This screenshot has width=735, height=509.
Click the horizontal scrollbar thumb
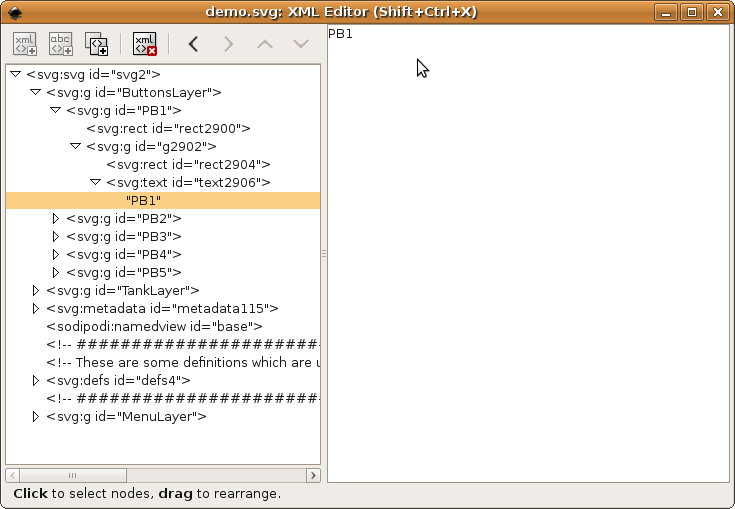point(73,475)
